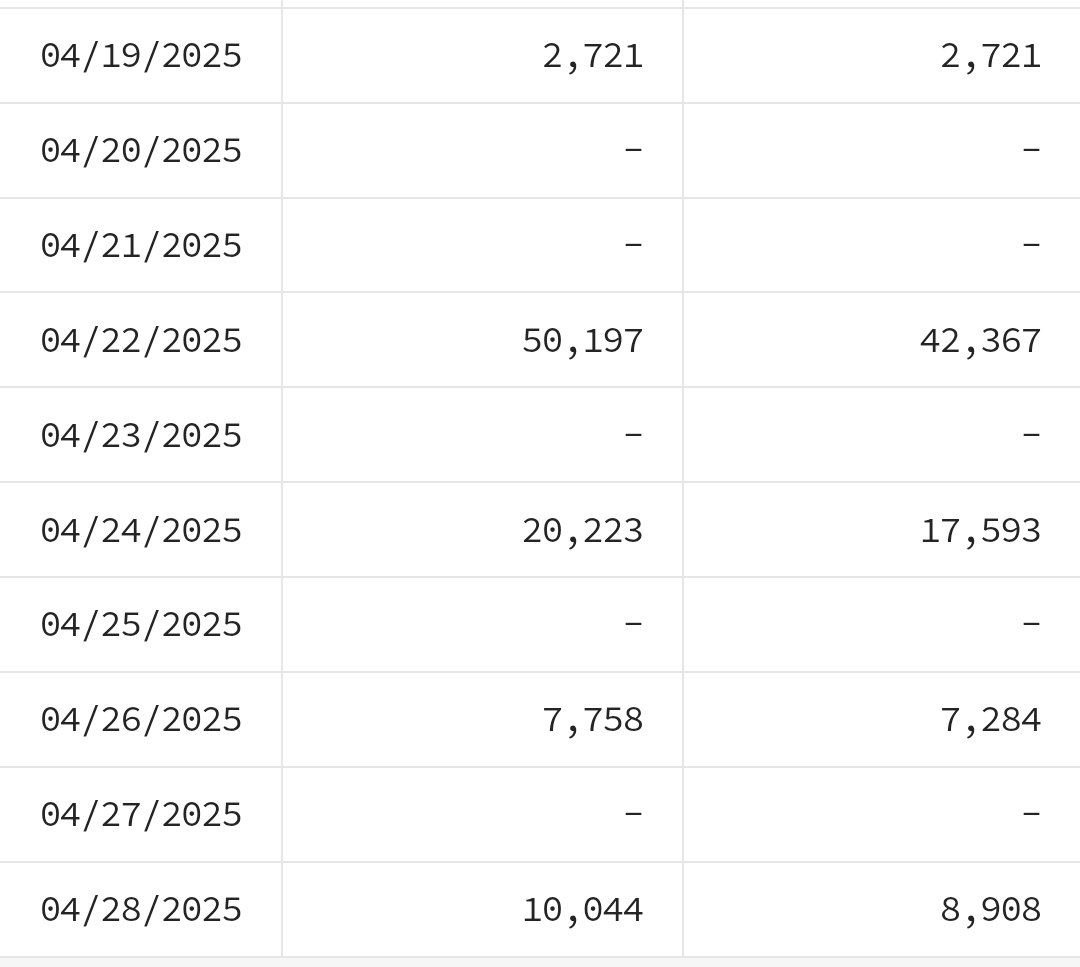Select the 10,044 value cell
The width and height of the screenshot is (1080, 967).
(x=482, y=910)
